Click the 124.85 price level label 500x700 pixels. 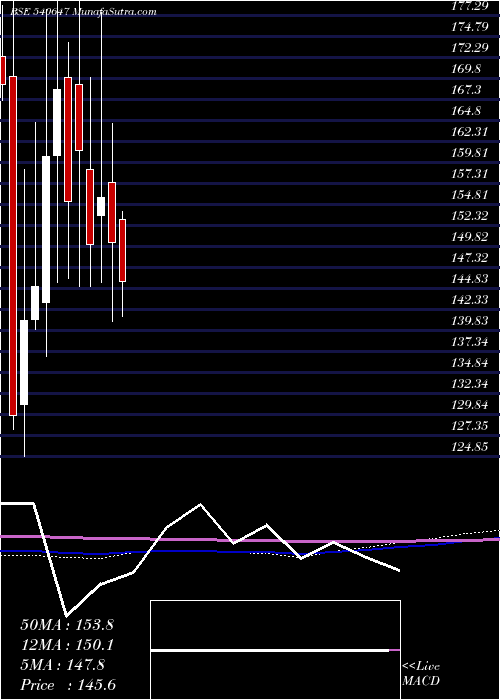pyautogui.click(x=470, y=447)
